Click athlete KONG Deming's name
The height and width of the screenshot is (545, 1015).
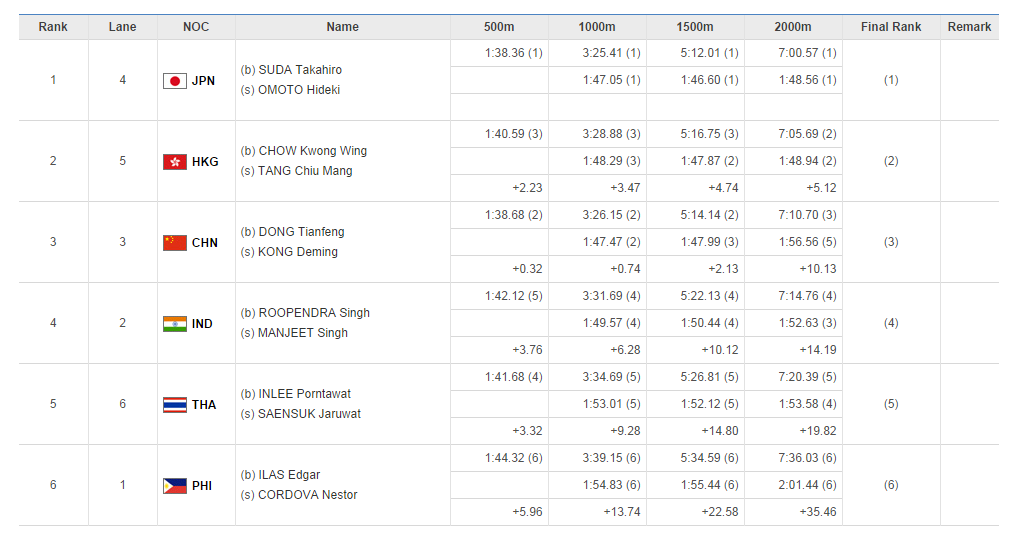tap(297, 252)
